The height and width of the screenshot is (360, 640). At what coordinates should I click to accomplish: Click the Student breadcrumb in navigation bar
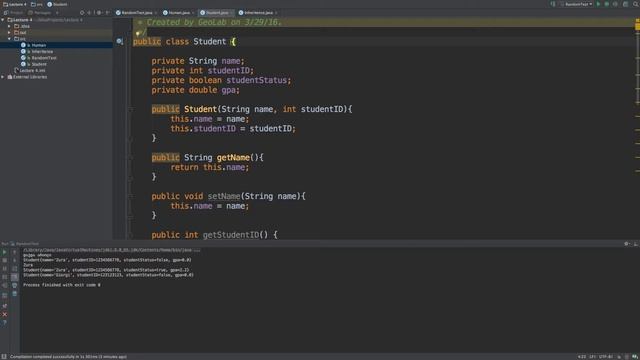57,4
